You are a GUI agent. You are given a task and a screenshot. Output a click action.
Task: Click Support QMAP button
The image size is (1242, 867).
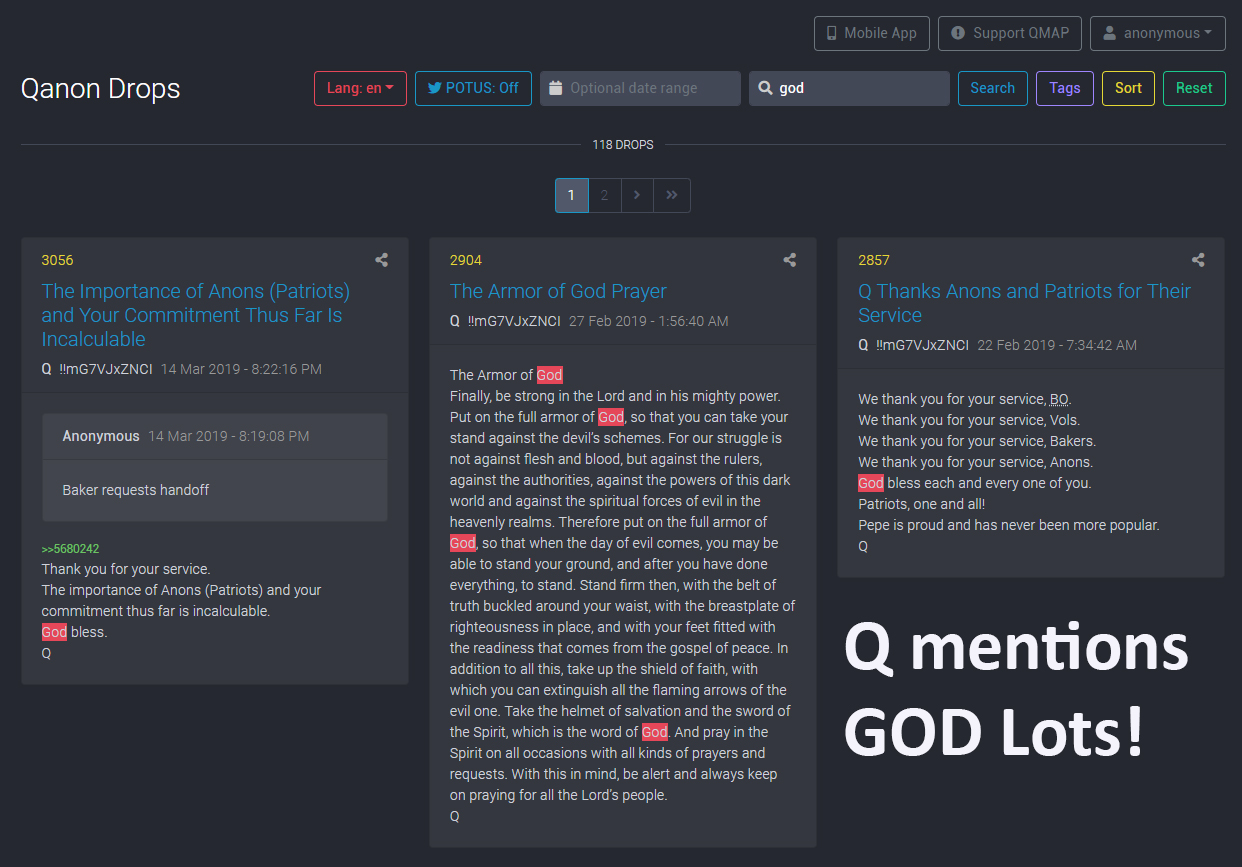coord(1010,33)
